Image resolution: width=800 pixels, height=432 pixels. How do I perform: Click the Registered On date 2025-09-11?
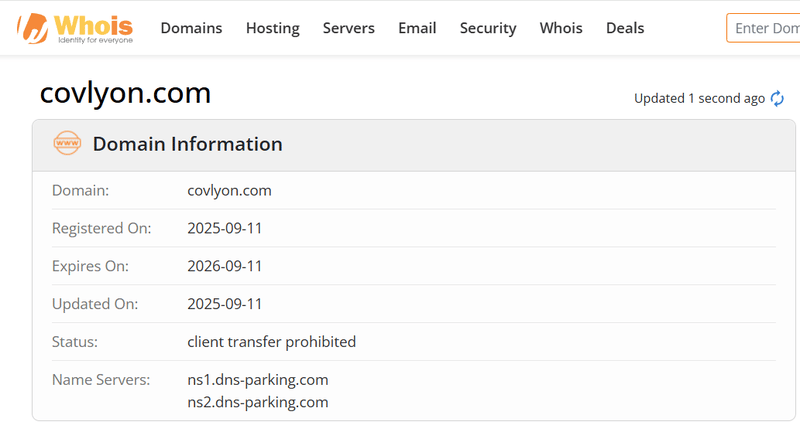[224, 228]
